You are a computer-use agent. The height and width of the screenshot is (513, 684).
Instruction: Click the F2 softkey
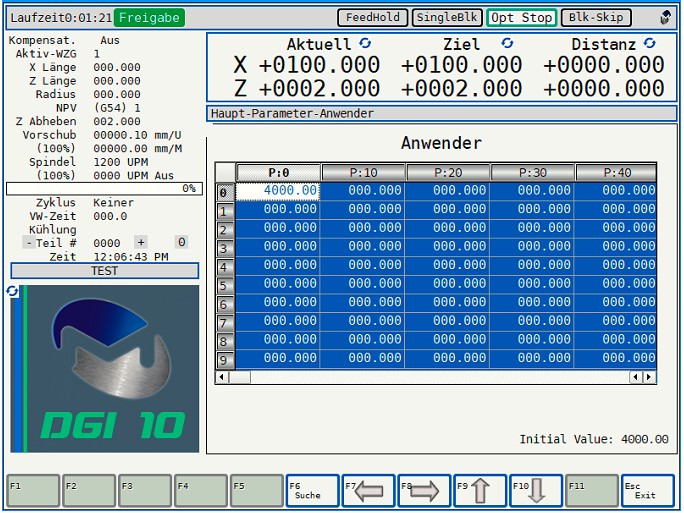tap(89, 491)
